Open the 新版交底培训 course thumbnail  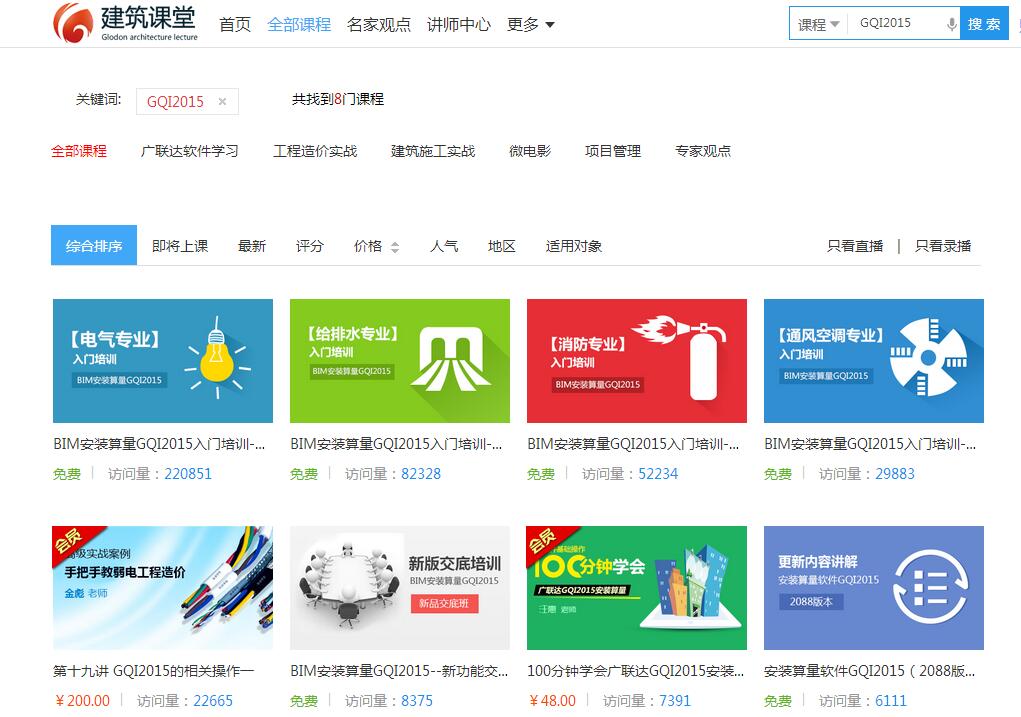pyautogui.click(x=400, y=588)
